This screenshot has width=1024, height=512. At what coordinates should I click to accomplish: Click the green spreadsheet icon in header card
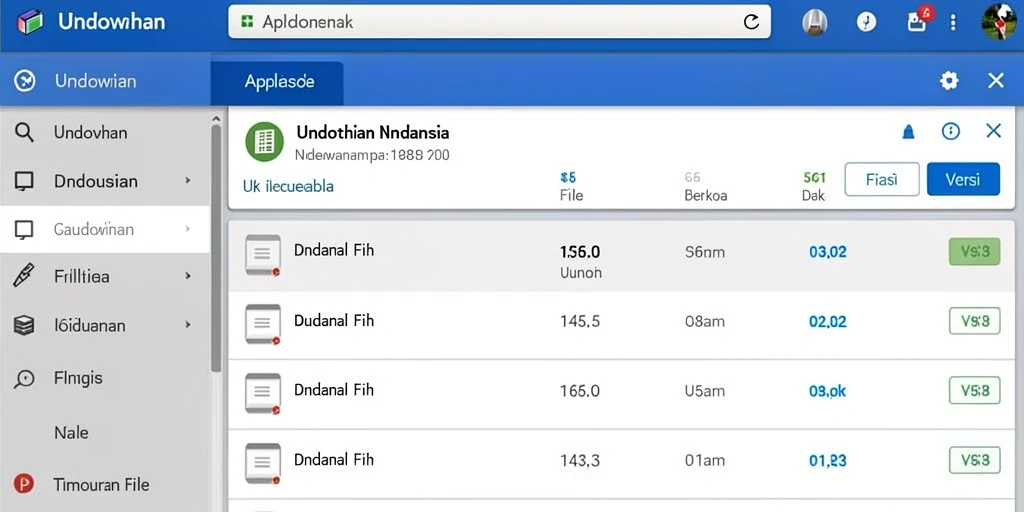[x=264, y=142]
